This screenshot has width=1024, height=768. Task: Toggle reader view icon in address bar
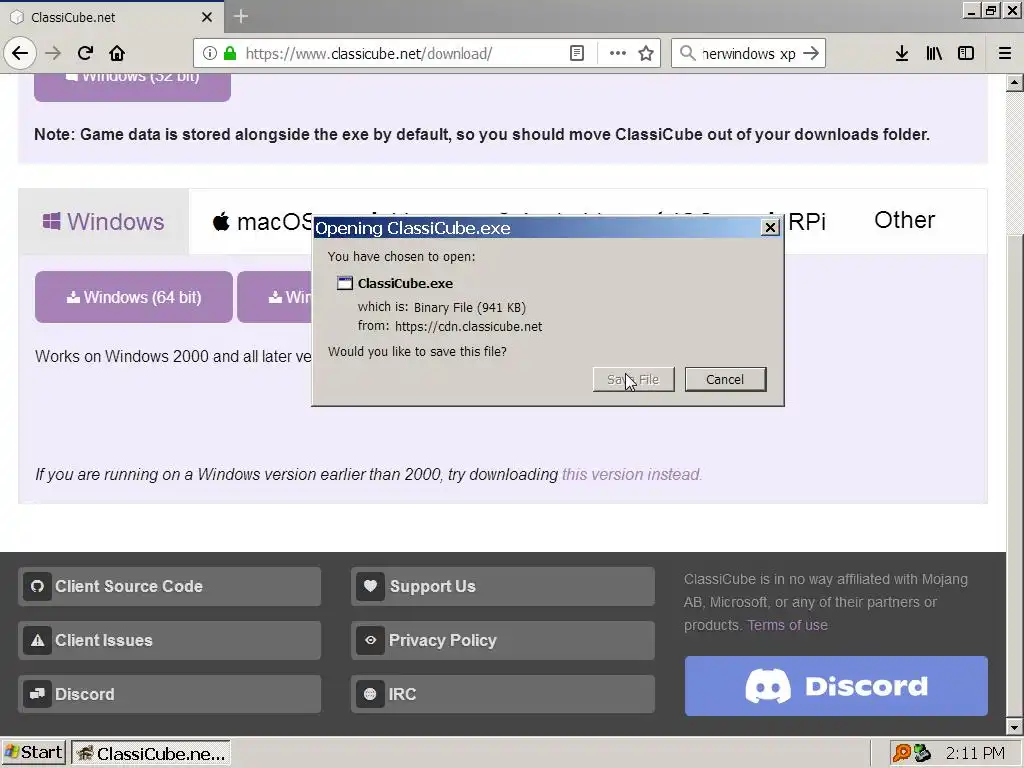coord(577,53)
